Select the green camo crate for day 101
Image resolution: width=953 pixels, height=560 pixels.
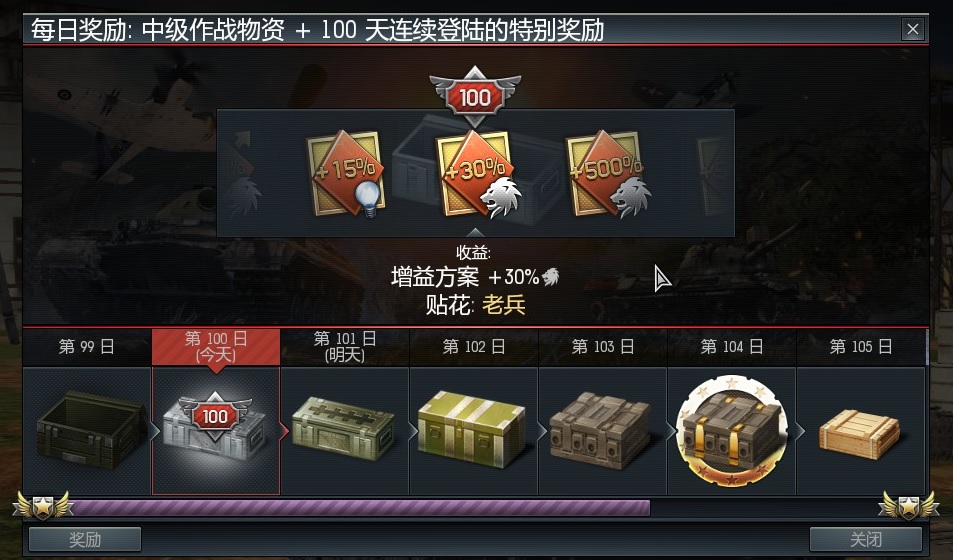pyautogui.click(x=343, y=429)
